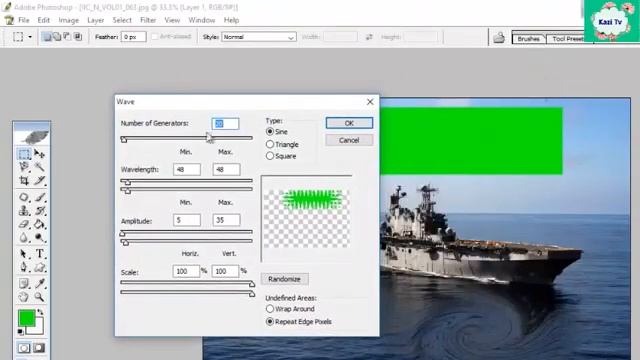Select Repeat Edge Pixels option
640x360 pixels.
(x=270, y=322)
